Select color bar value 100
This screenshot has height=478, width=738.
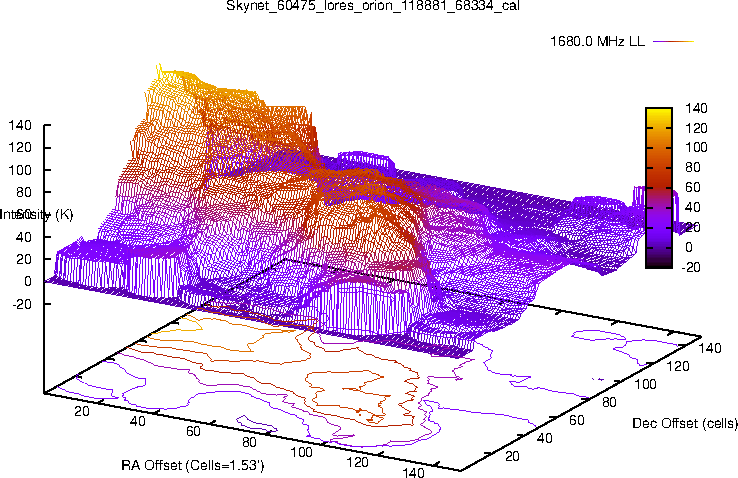tap(696, 148)
